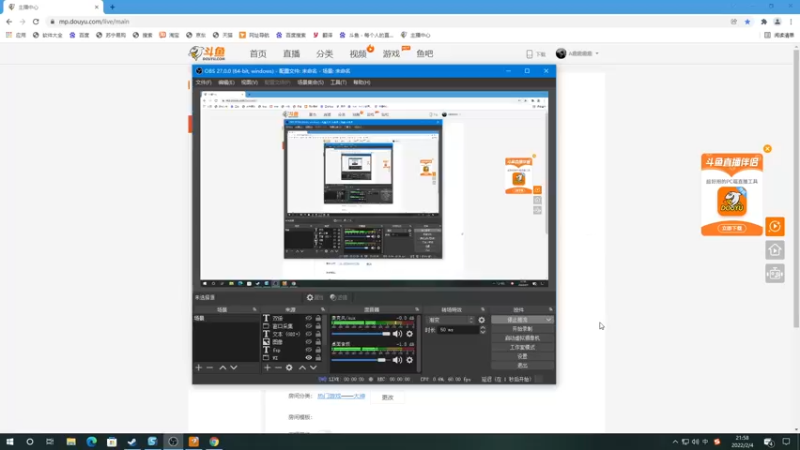Open settings gear for 麦克风/Aux audio channel
This screenshot has width=800, height=450.
(409, 334)
